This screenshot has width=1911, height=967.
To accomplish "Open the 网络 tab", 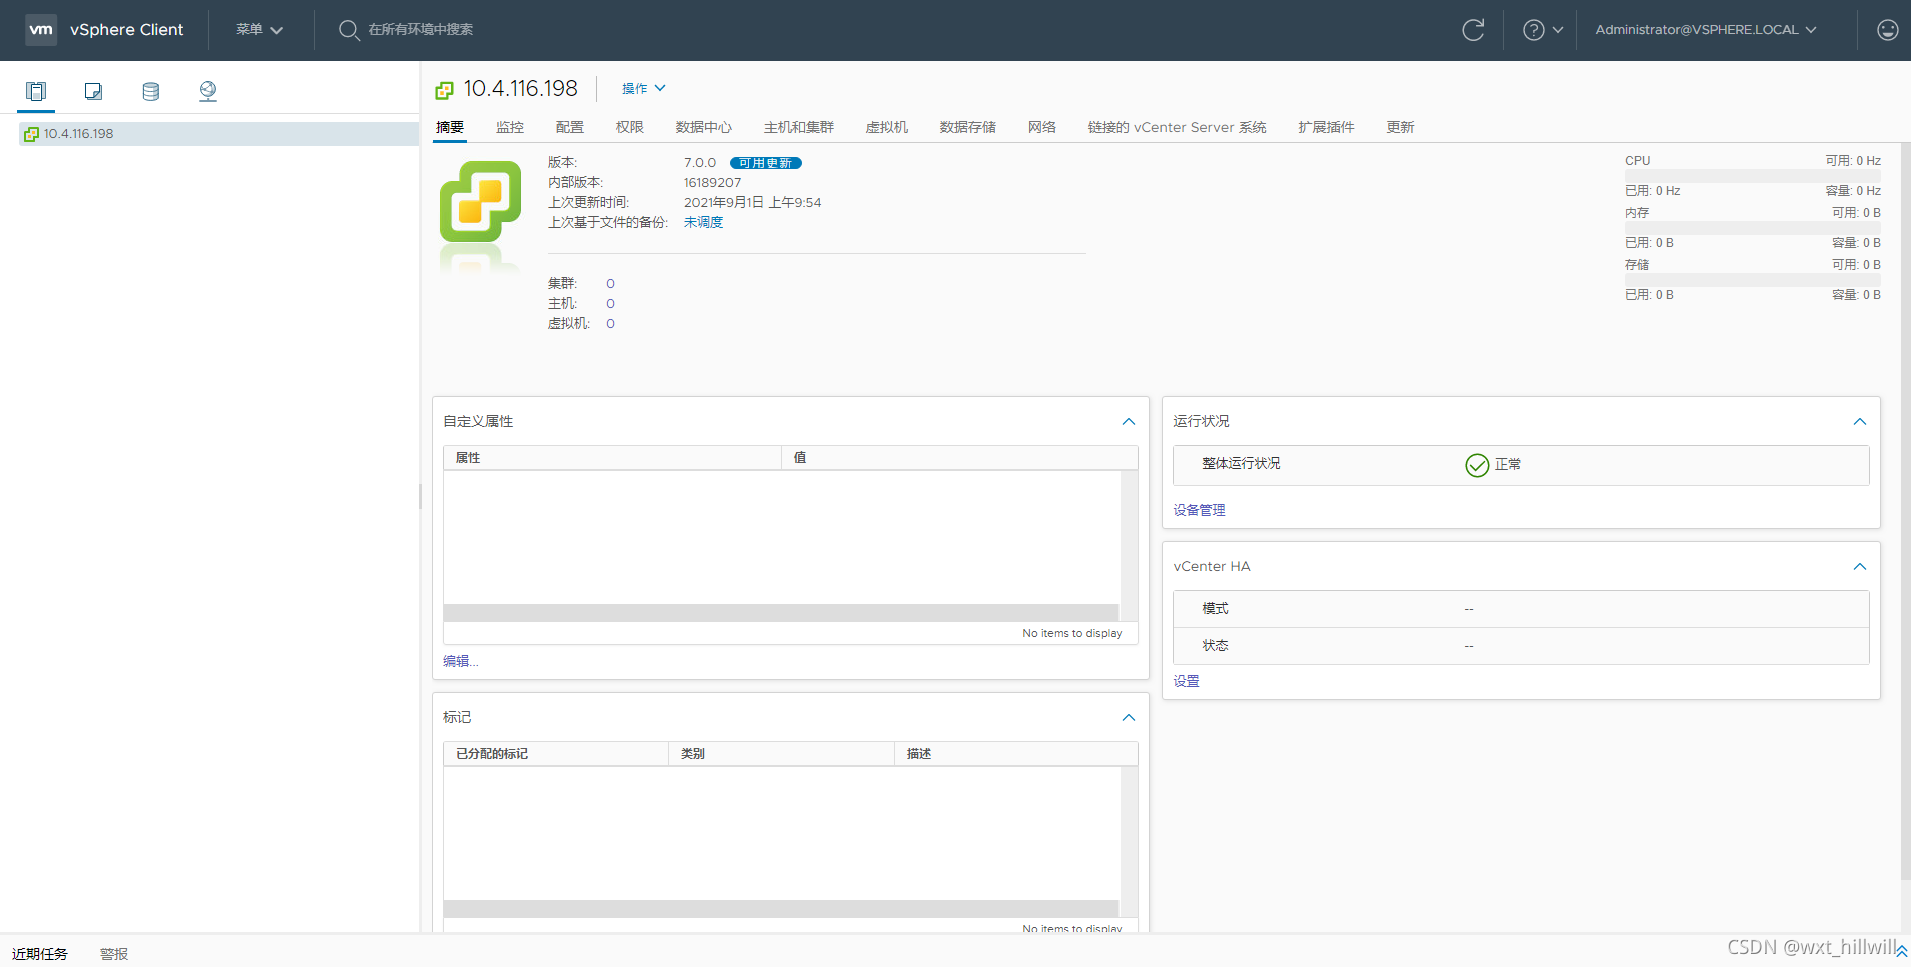I will tap(1042, 127).
